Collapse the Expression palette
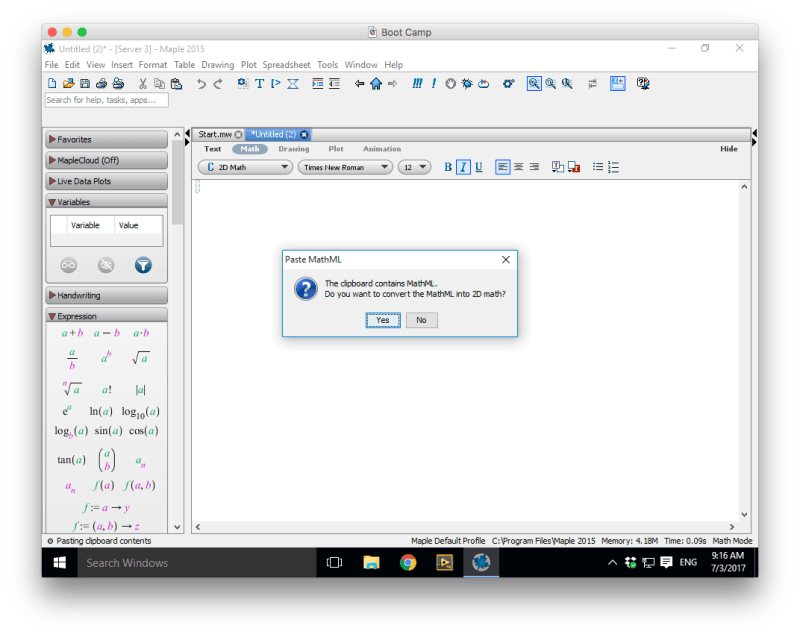The image size is (800, 637). coord(107,316)
